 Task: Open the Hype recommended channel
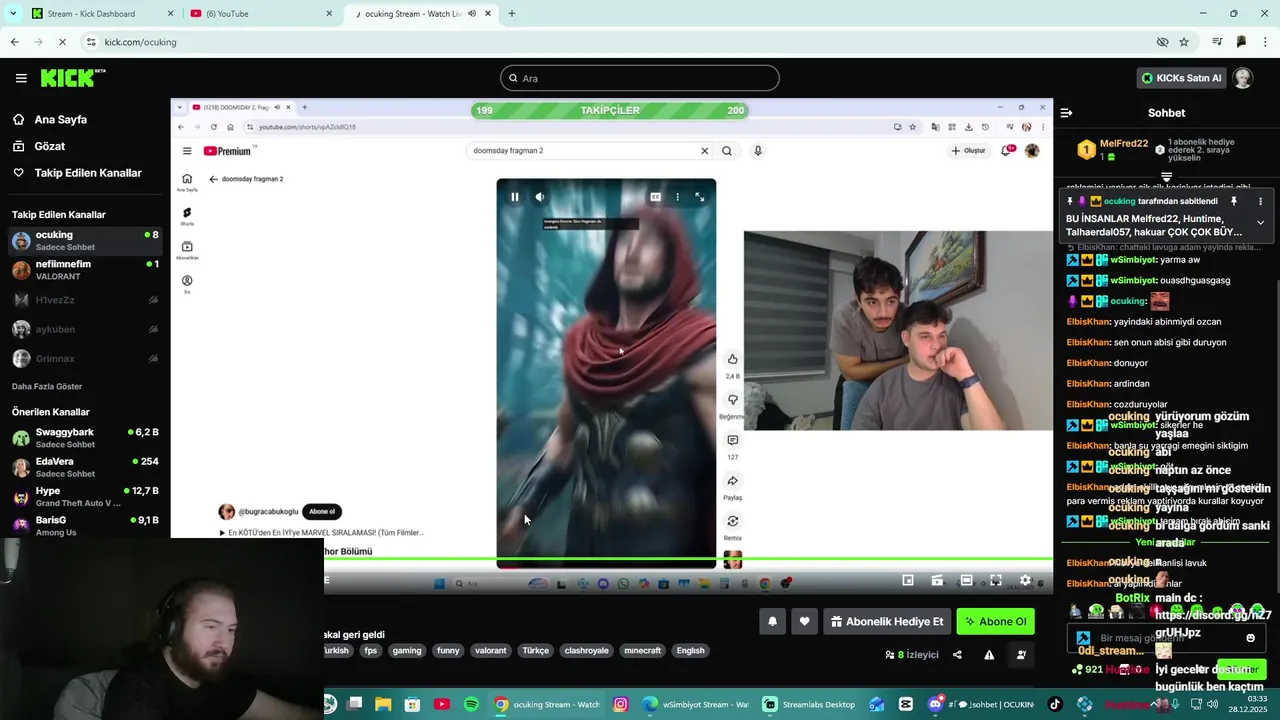pyautogui.click(x=85, y=497)
